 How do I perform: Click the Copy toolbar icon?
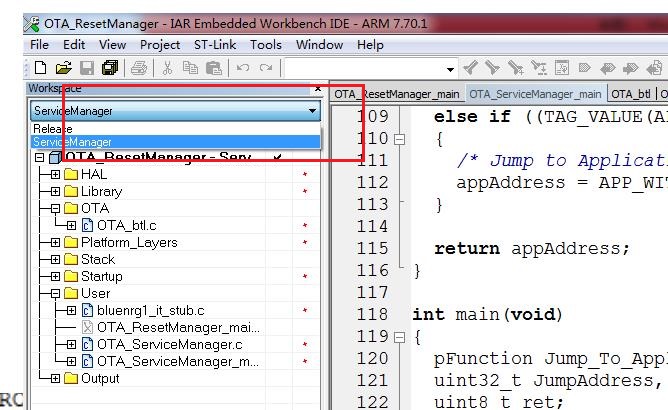191,68
